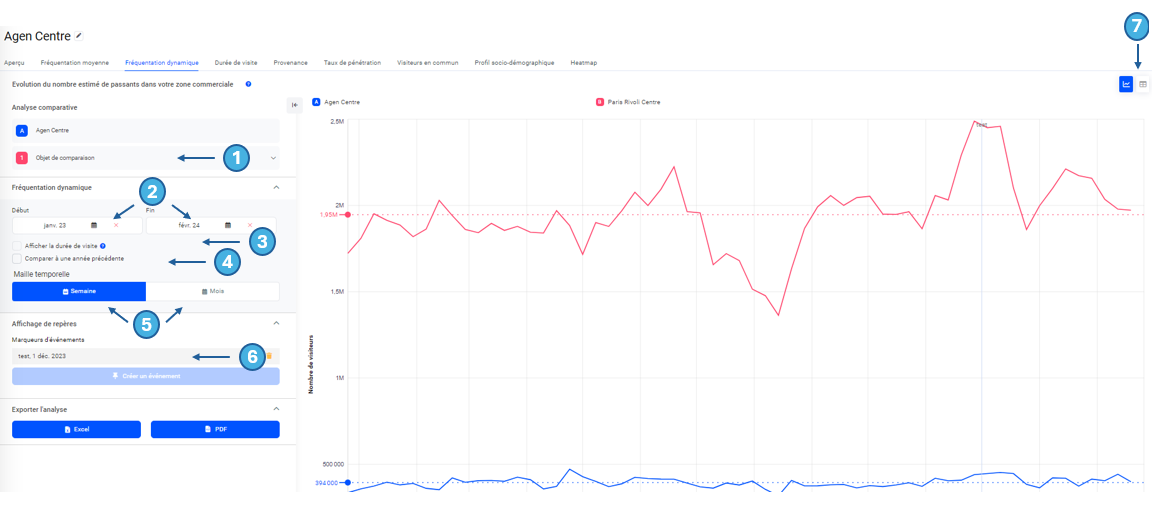Collapse the left panel with the arrow icon
Screen dimensions: 1153x511
(294, 105)
